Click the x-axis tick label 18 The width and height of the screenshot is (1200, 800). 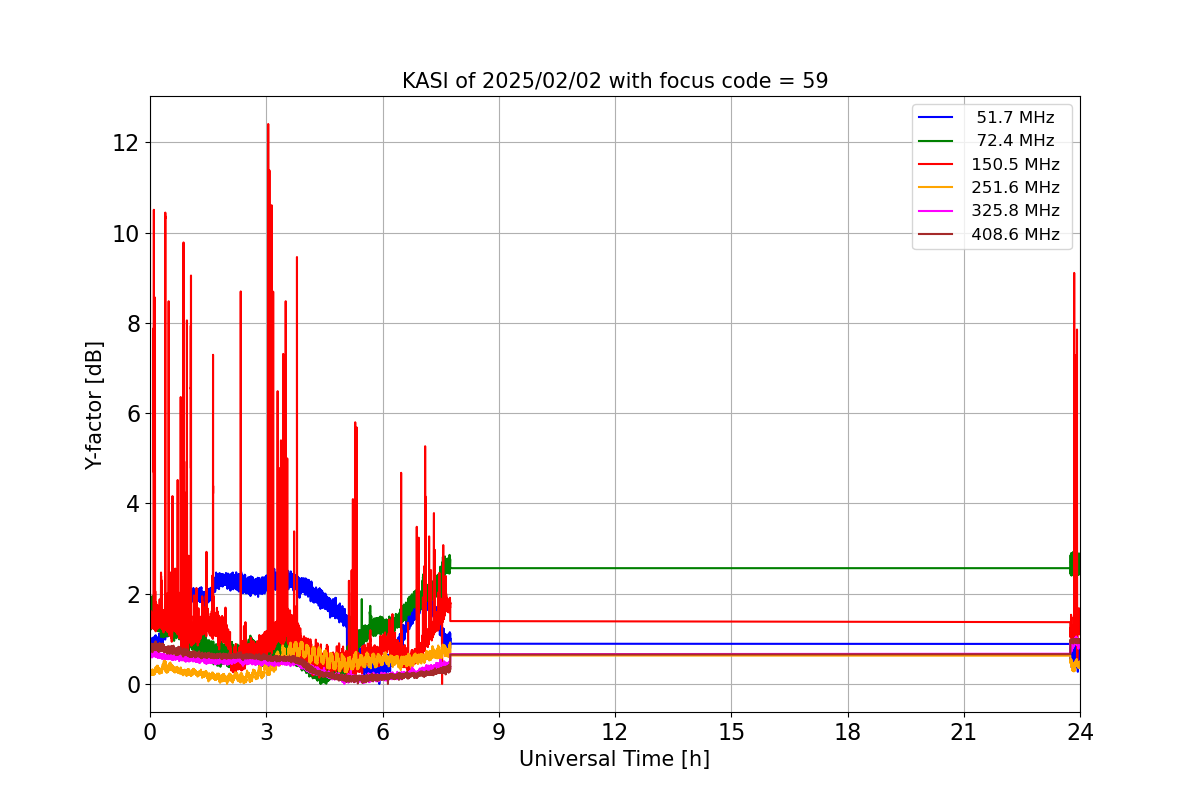click(848, 732)
